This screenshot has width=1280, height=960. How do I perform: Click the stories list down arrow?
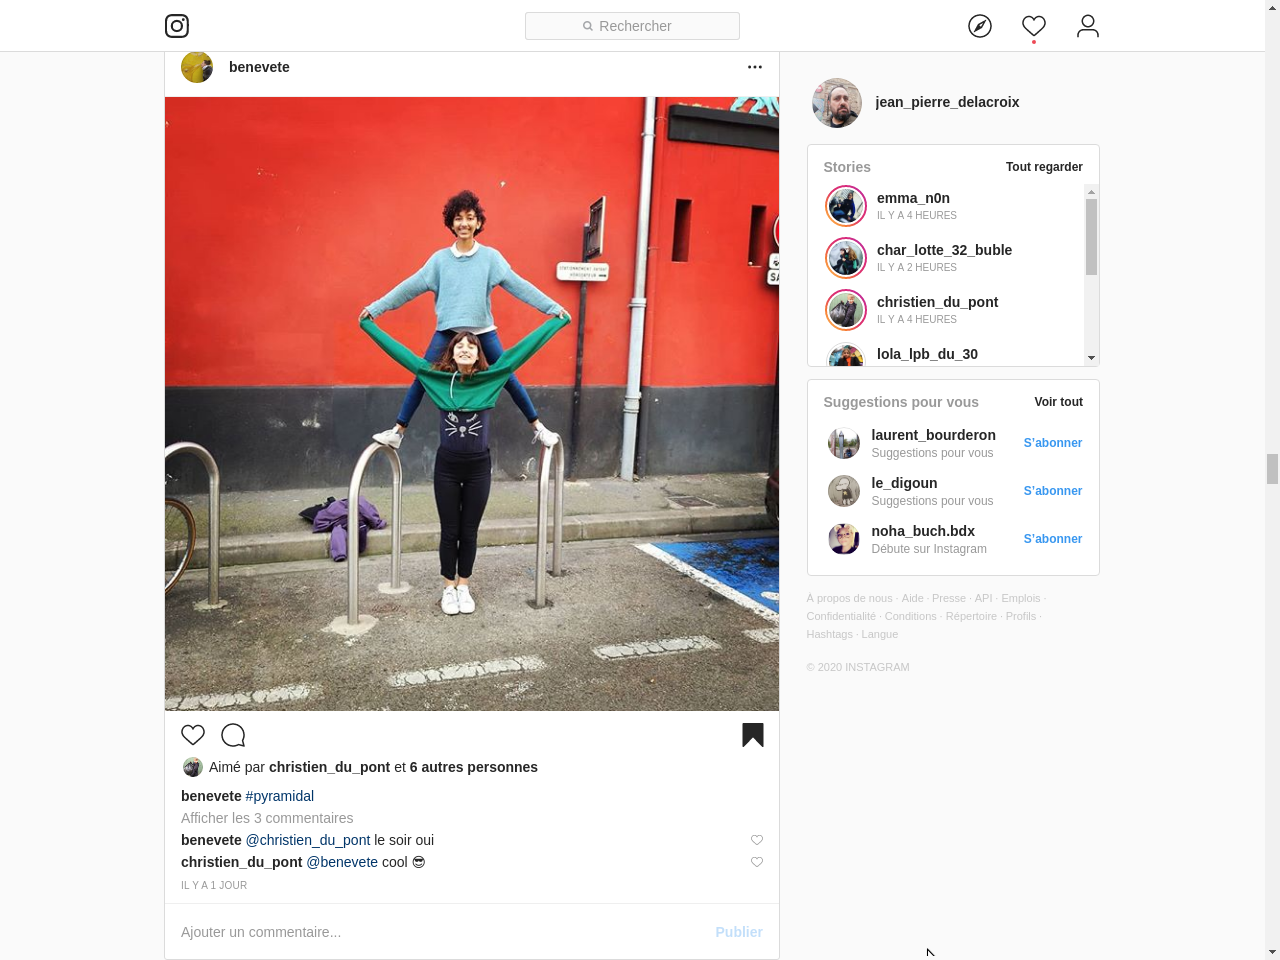coord(1091,357)
